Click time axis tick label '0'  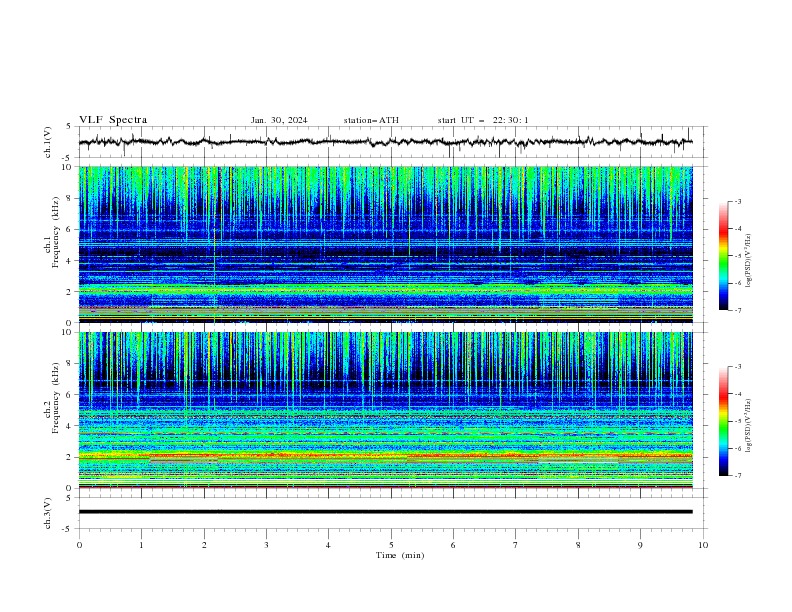(x=79, y=545)
